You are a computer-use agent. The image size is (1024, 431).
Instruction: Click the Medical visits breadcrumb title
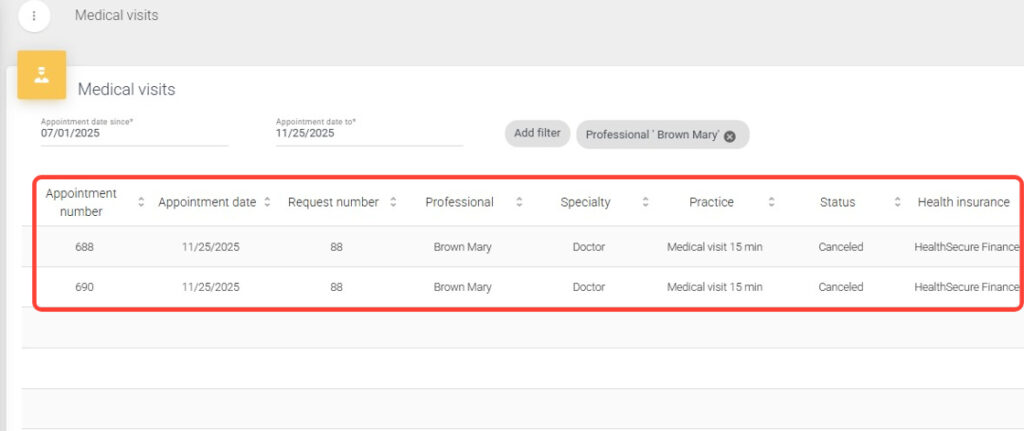tap(116, 16)
